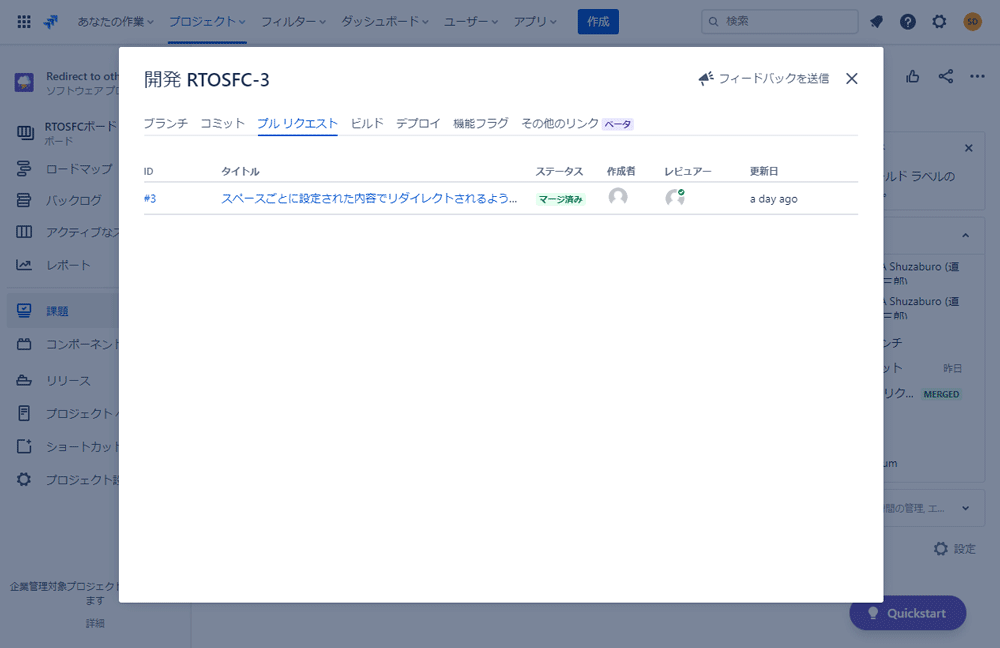The height and width of the screenshot is (648, 1000).
Task: Click the Quickstart button
Action: (908, 613)
